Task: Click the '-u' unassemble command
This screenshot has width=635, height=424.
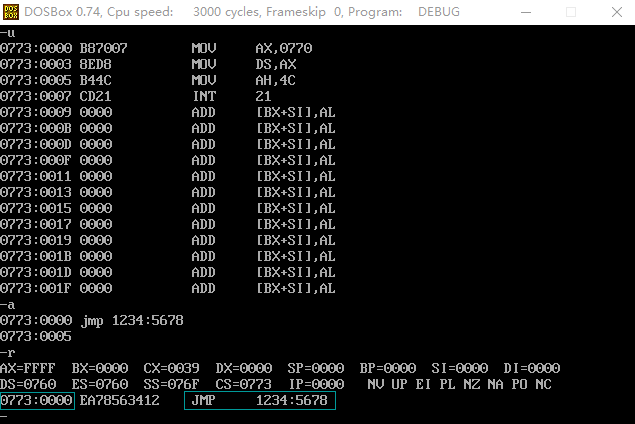Action: pyautogui.click(x=8, y=32)
